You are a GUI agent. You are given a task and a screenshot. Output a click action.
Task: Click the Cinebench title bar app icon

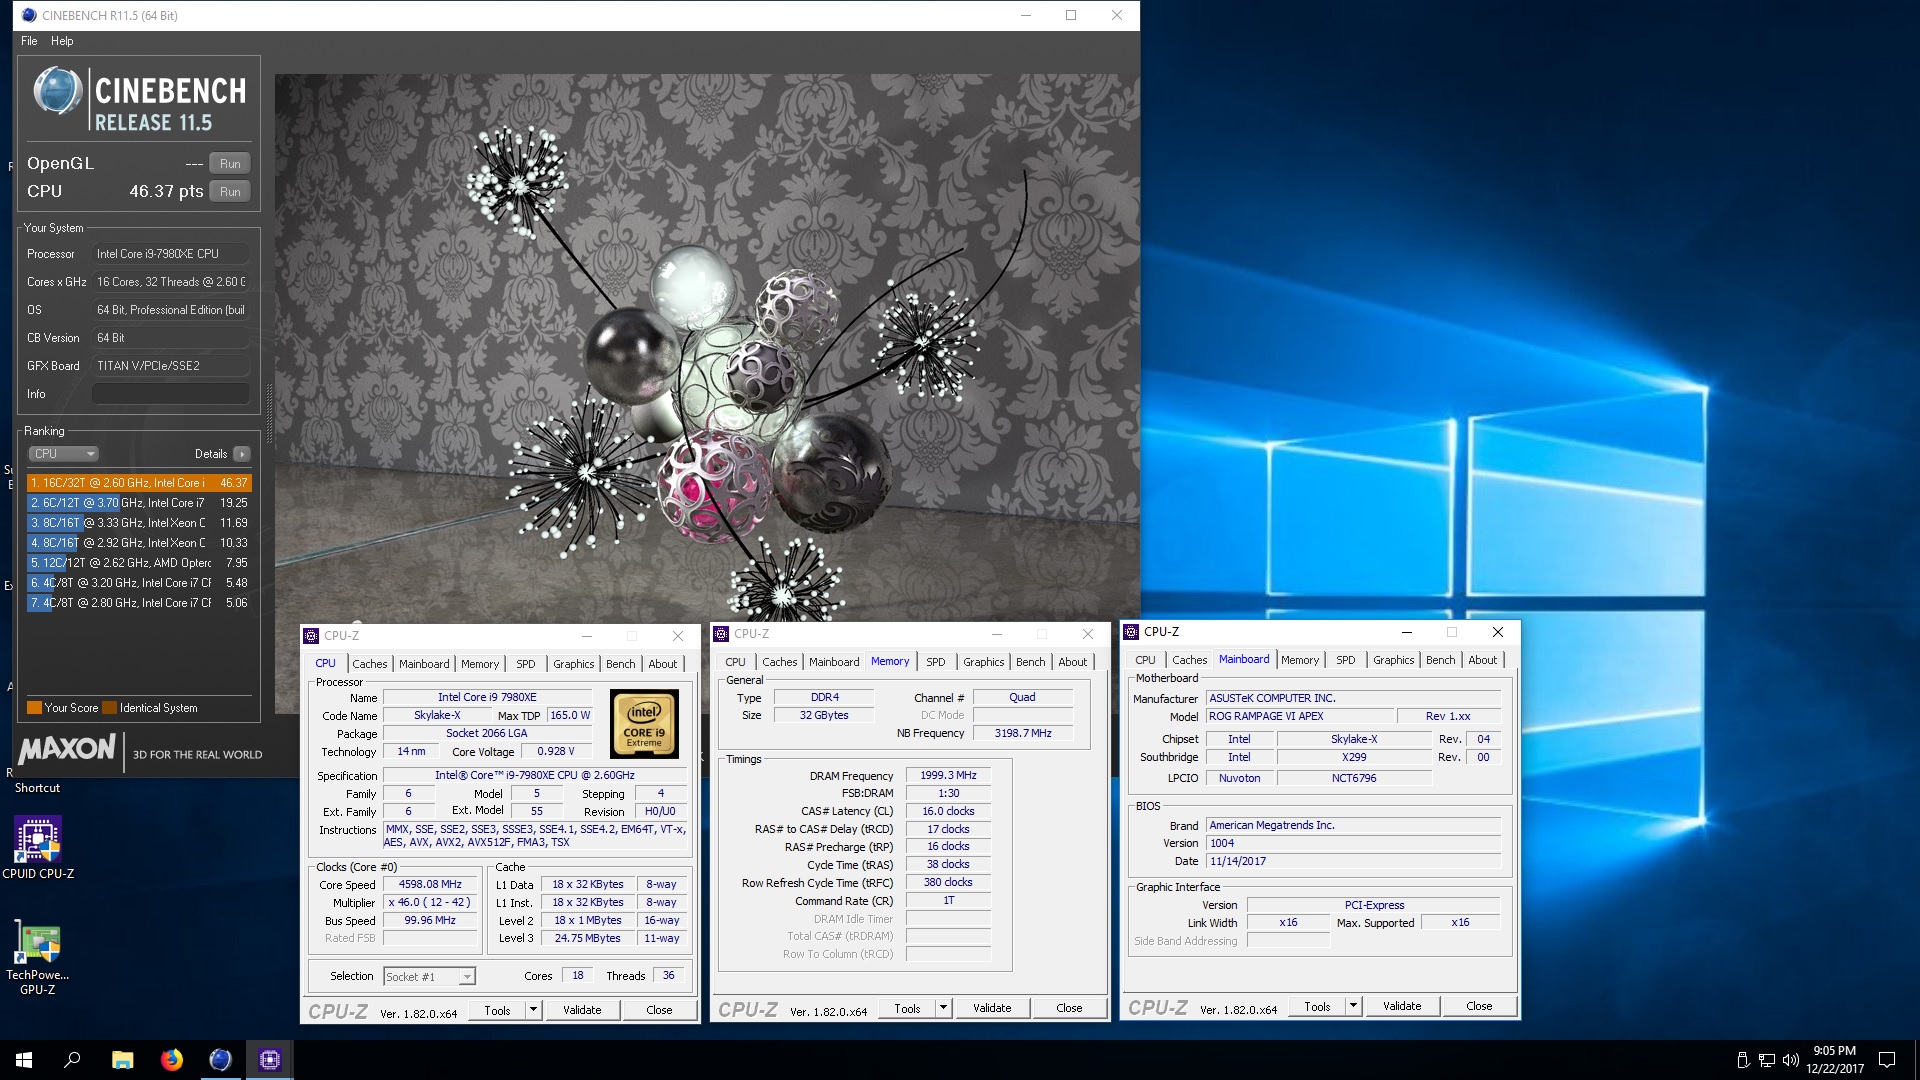28,15
